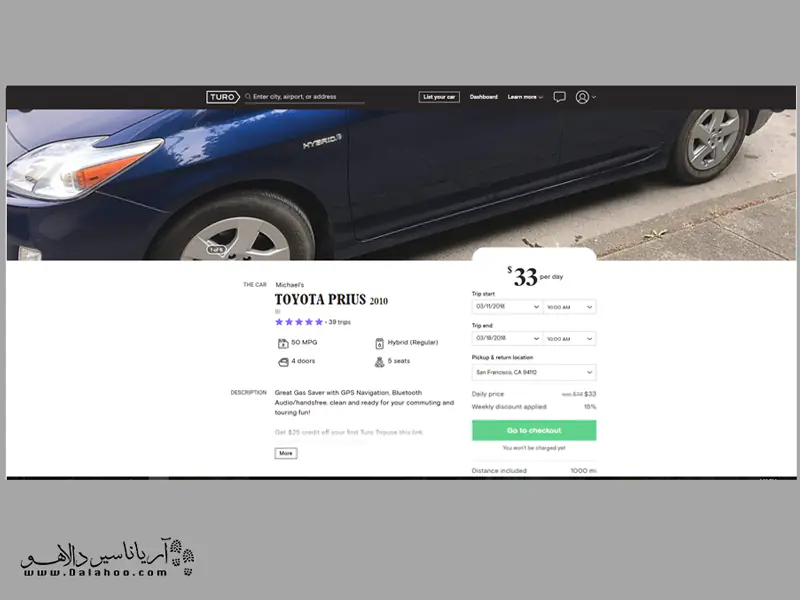
Task: Open the Trip start time dropdown
Action: (570, 307)
